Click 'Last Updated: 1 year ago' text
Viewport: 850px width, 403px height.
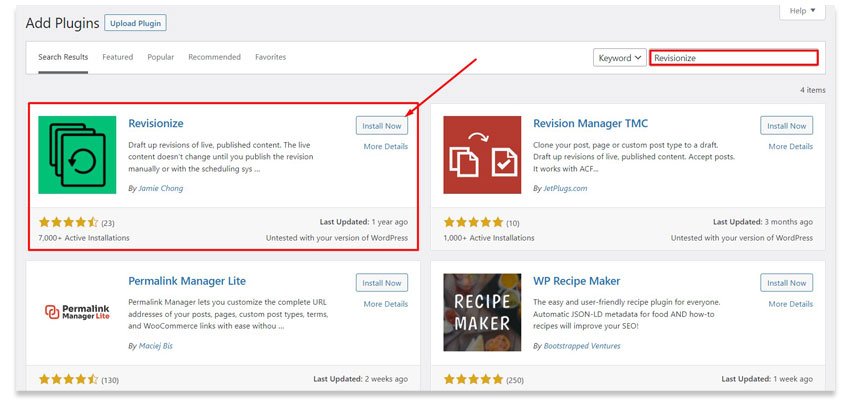click(x=364, y=222)
